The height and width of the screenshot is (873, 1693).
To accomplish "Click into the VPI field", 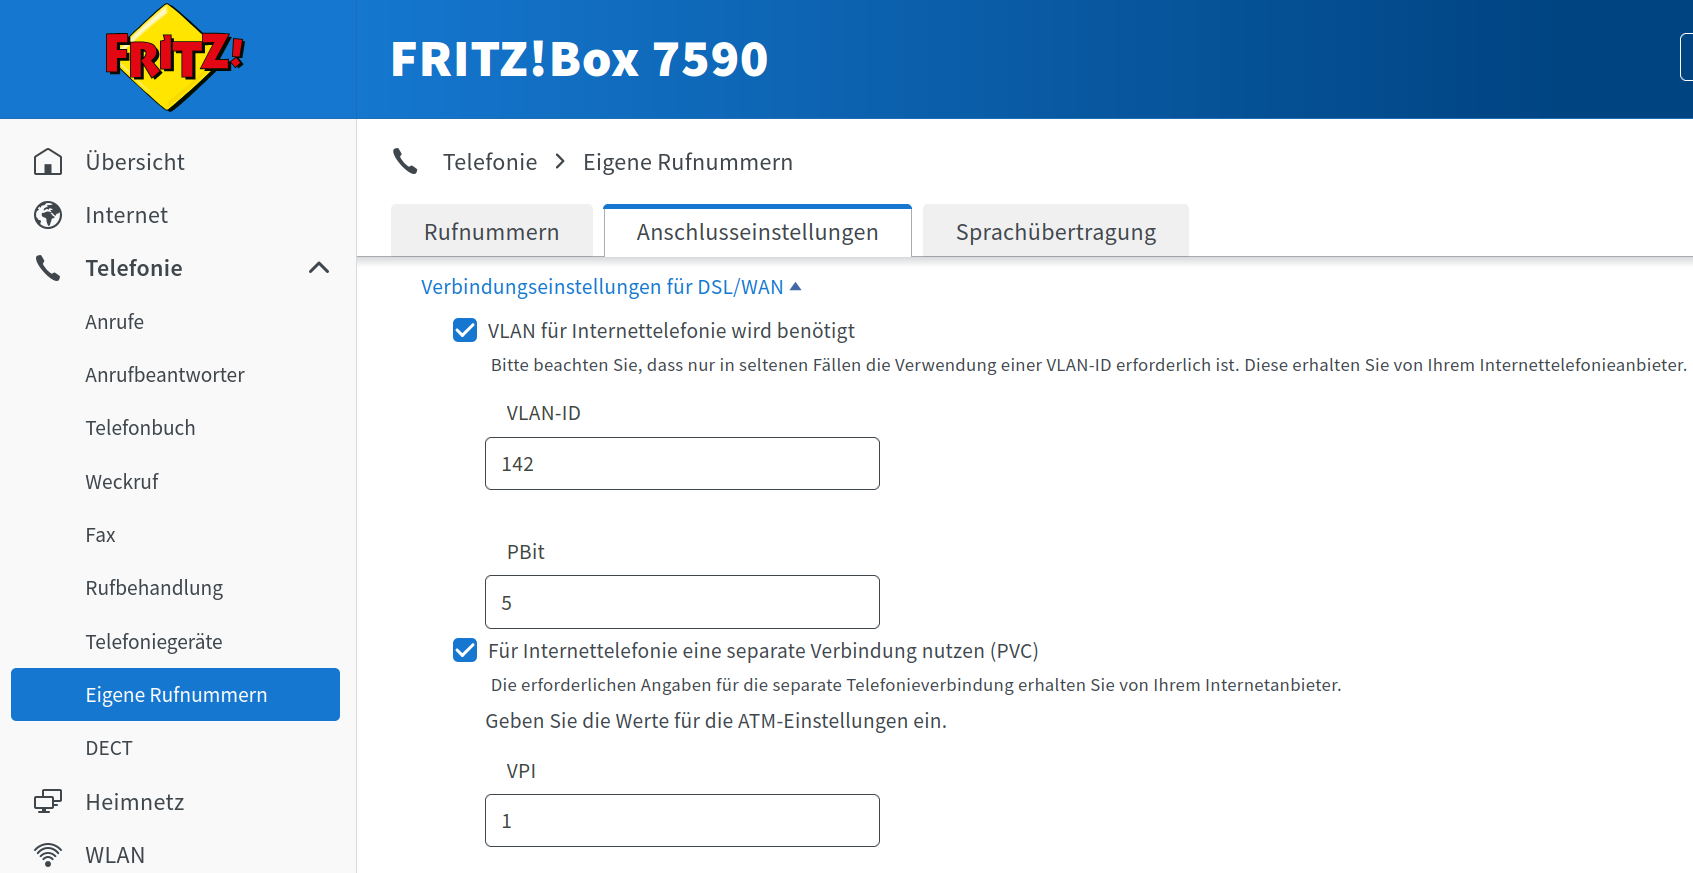I will coord(682,820).
